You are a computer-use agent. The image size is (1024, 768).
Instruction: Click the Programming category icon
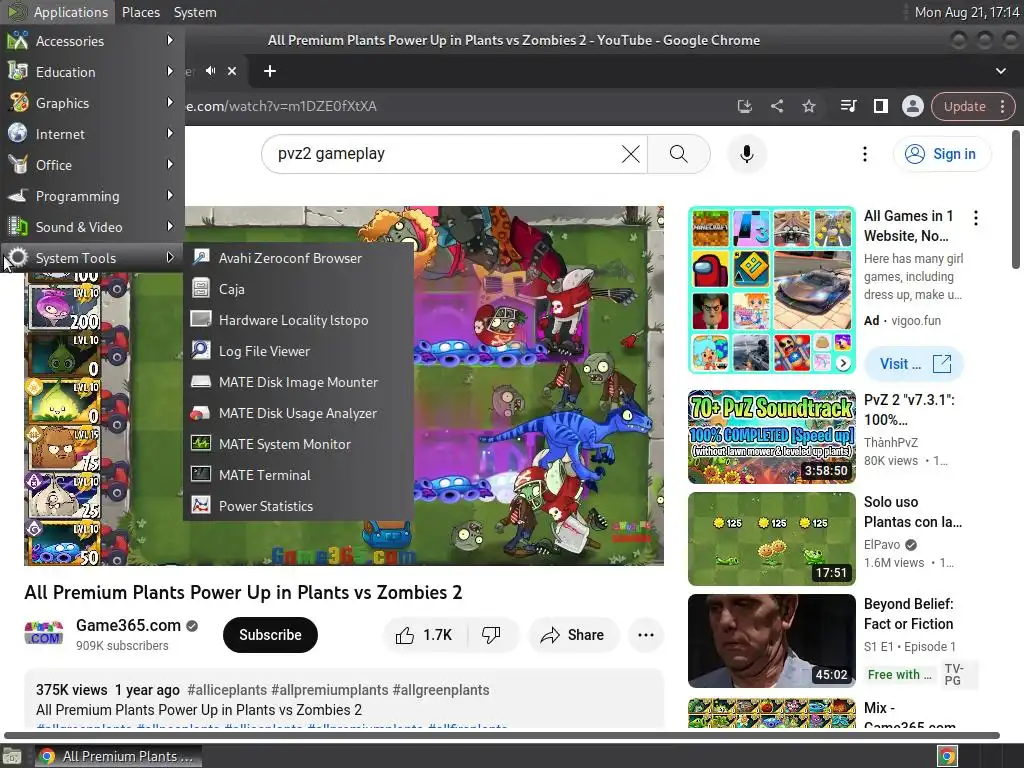[18, 195]
